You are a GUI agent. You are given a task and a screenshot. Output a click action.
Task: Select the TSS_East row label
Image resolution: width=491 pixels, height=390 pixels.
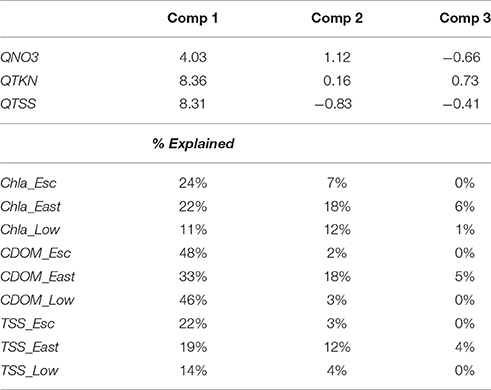[29, 347]
